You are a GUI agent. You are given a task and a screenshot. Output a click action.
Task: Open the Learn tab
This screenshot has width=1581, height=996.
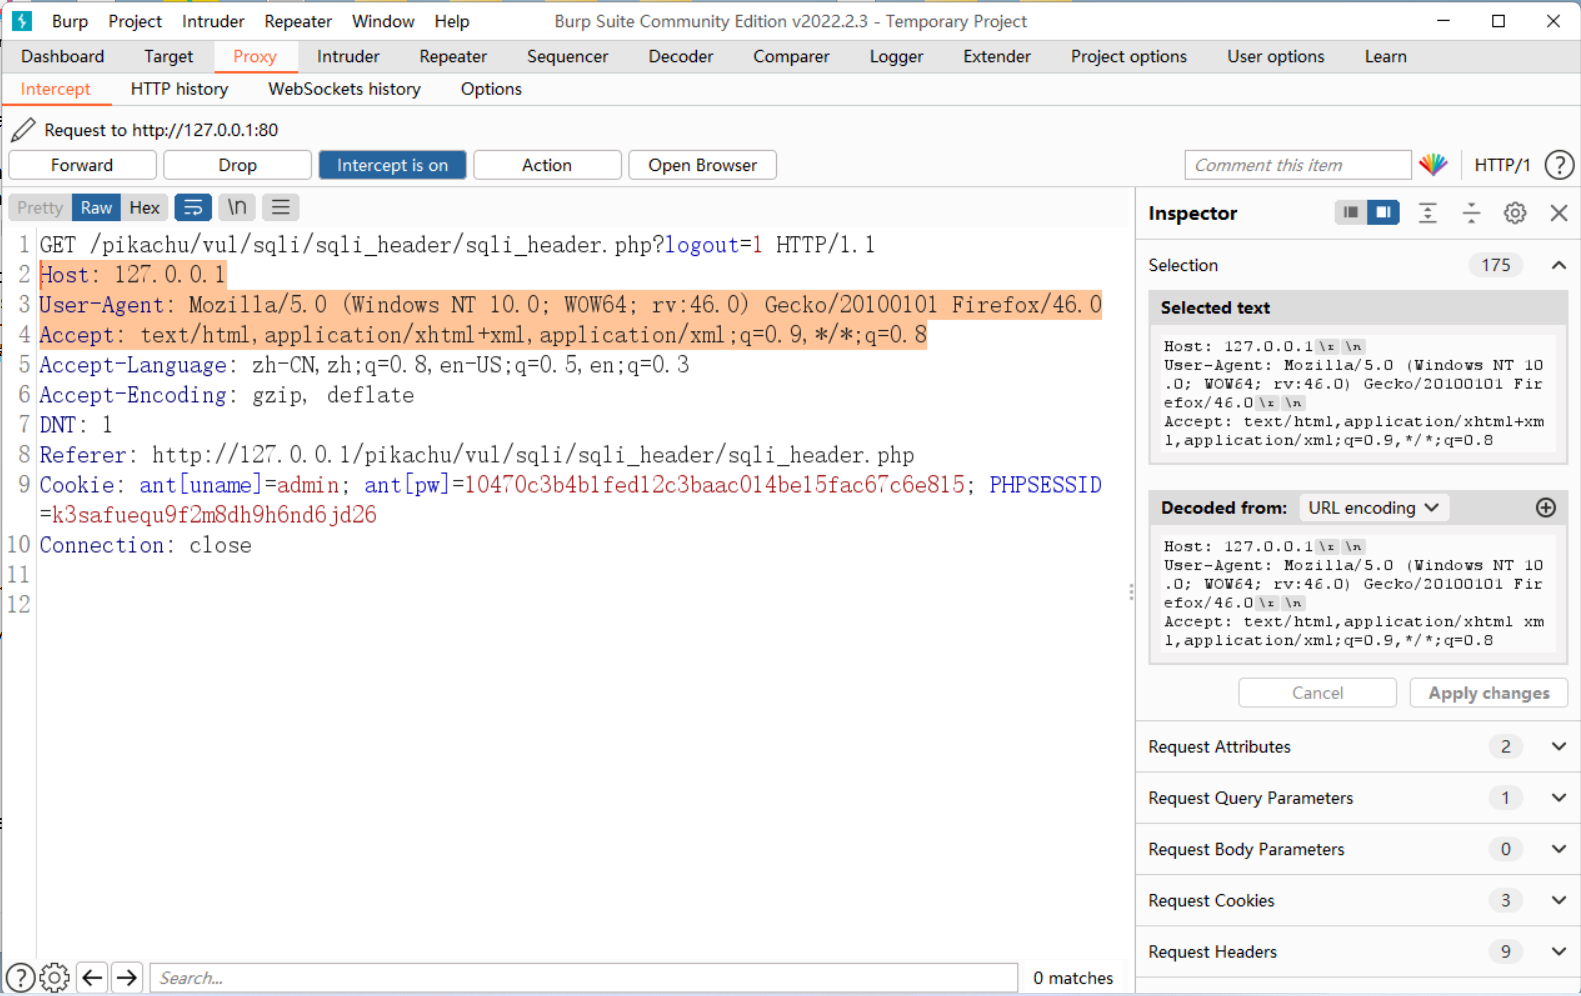point(1385,57)
